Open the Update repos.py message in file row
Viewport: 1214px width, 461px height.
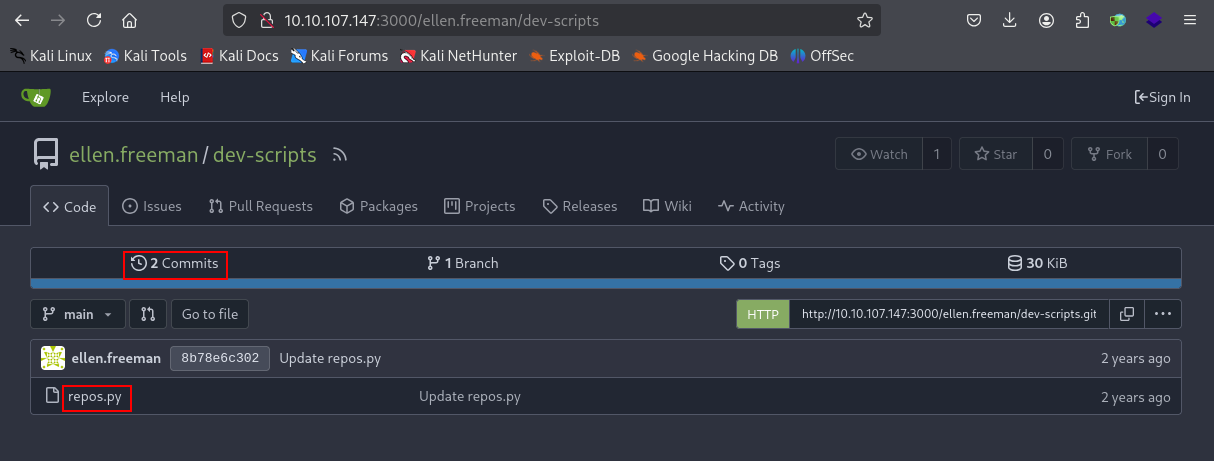click(470, 396)
